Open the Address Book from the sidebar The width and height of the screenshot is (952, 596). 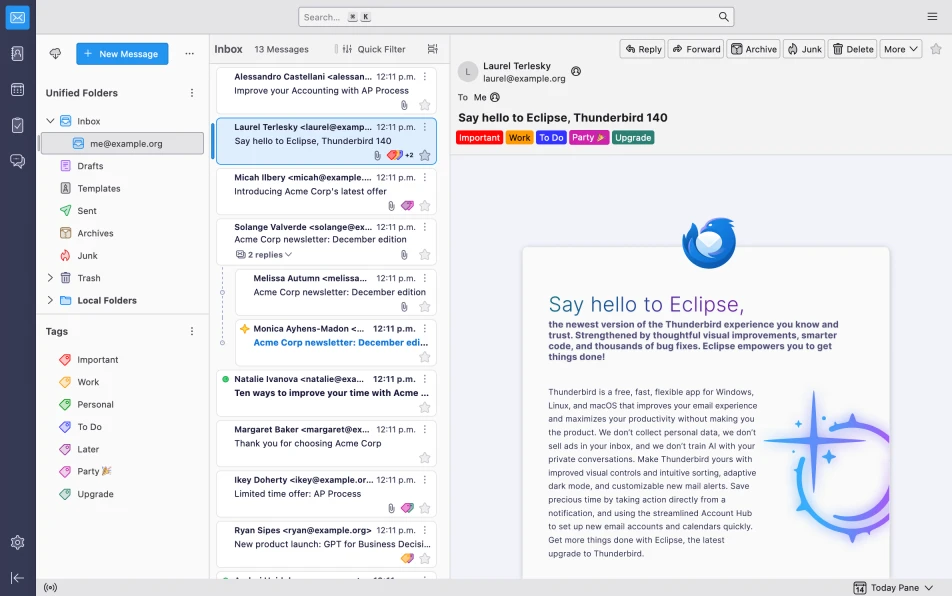click(17, 52)
